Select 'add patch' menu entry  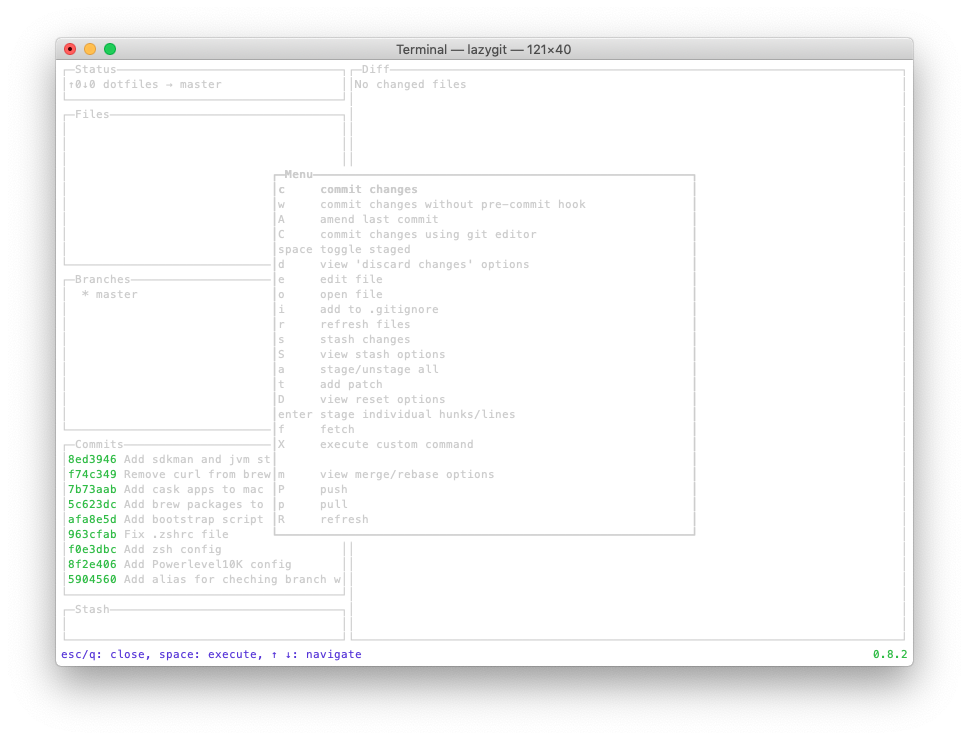click(484, 384)
